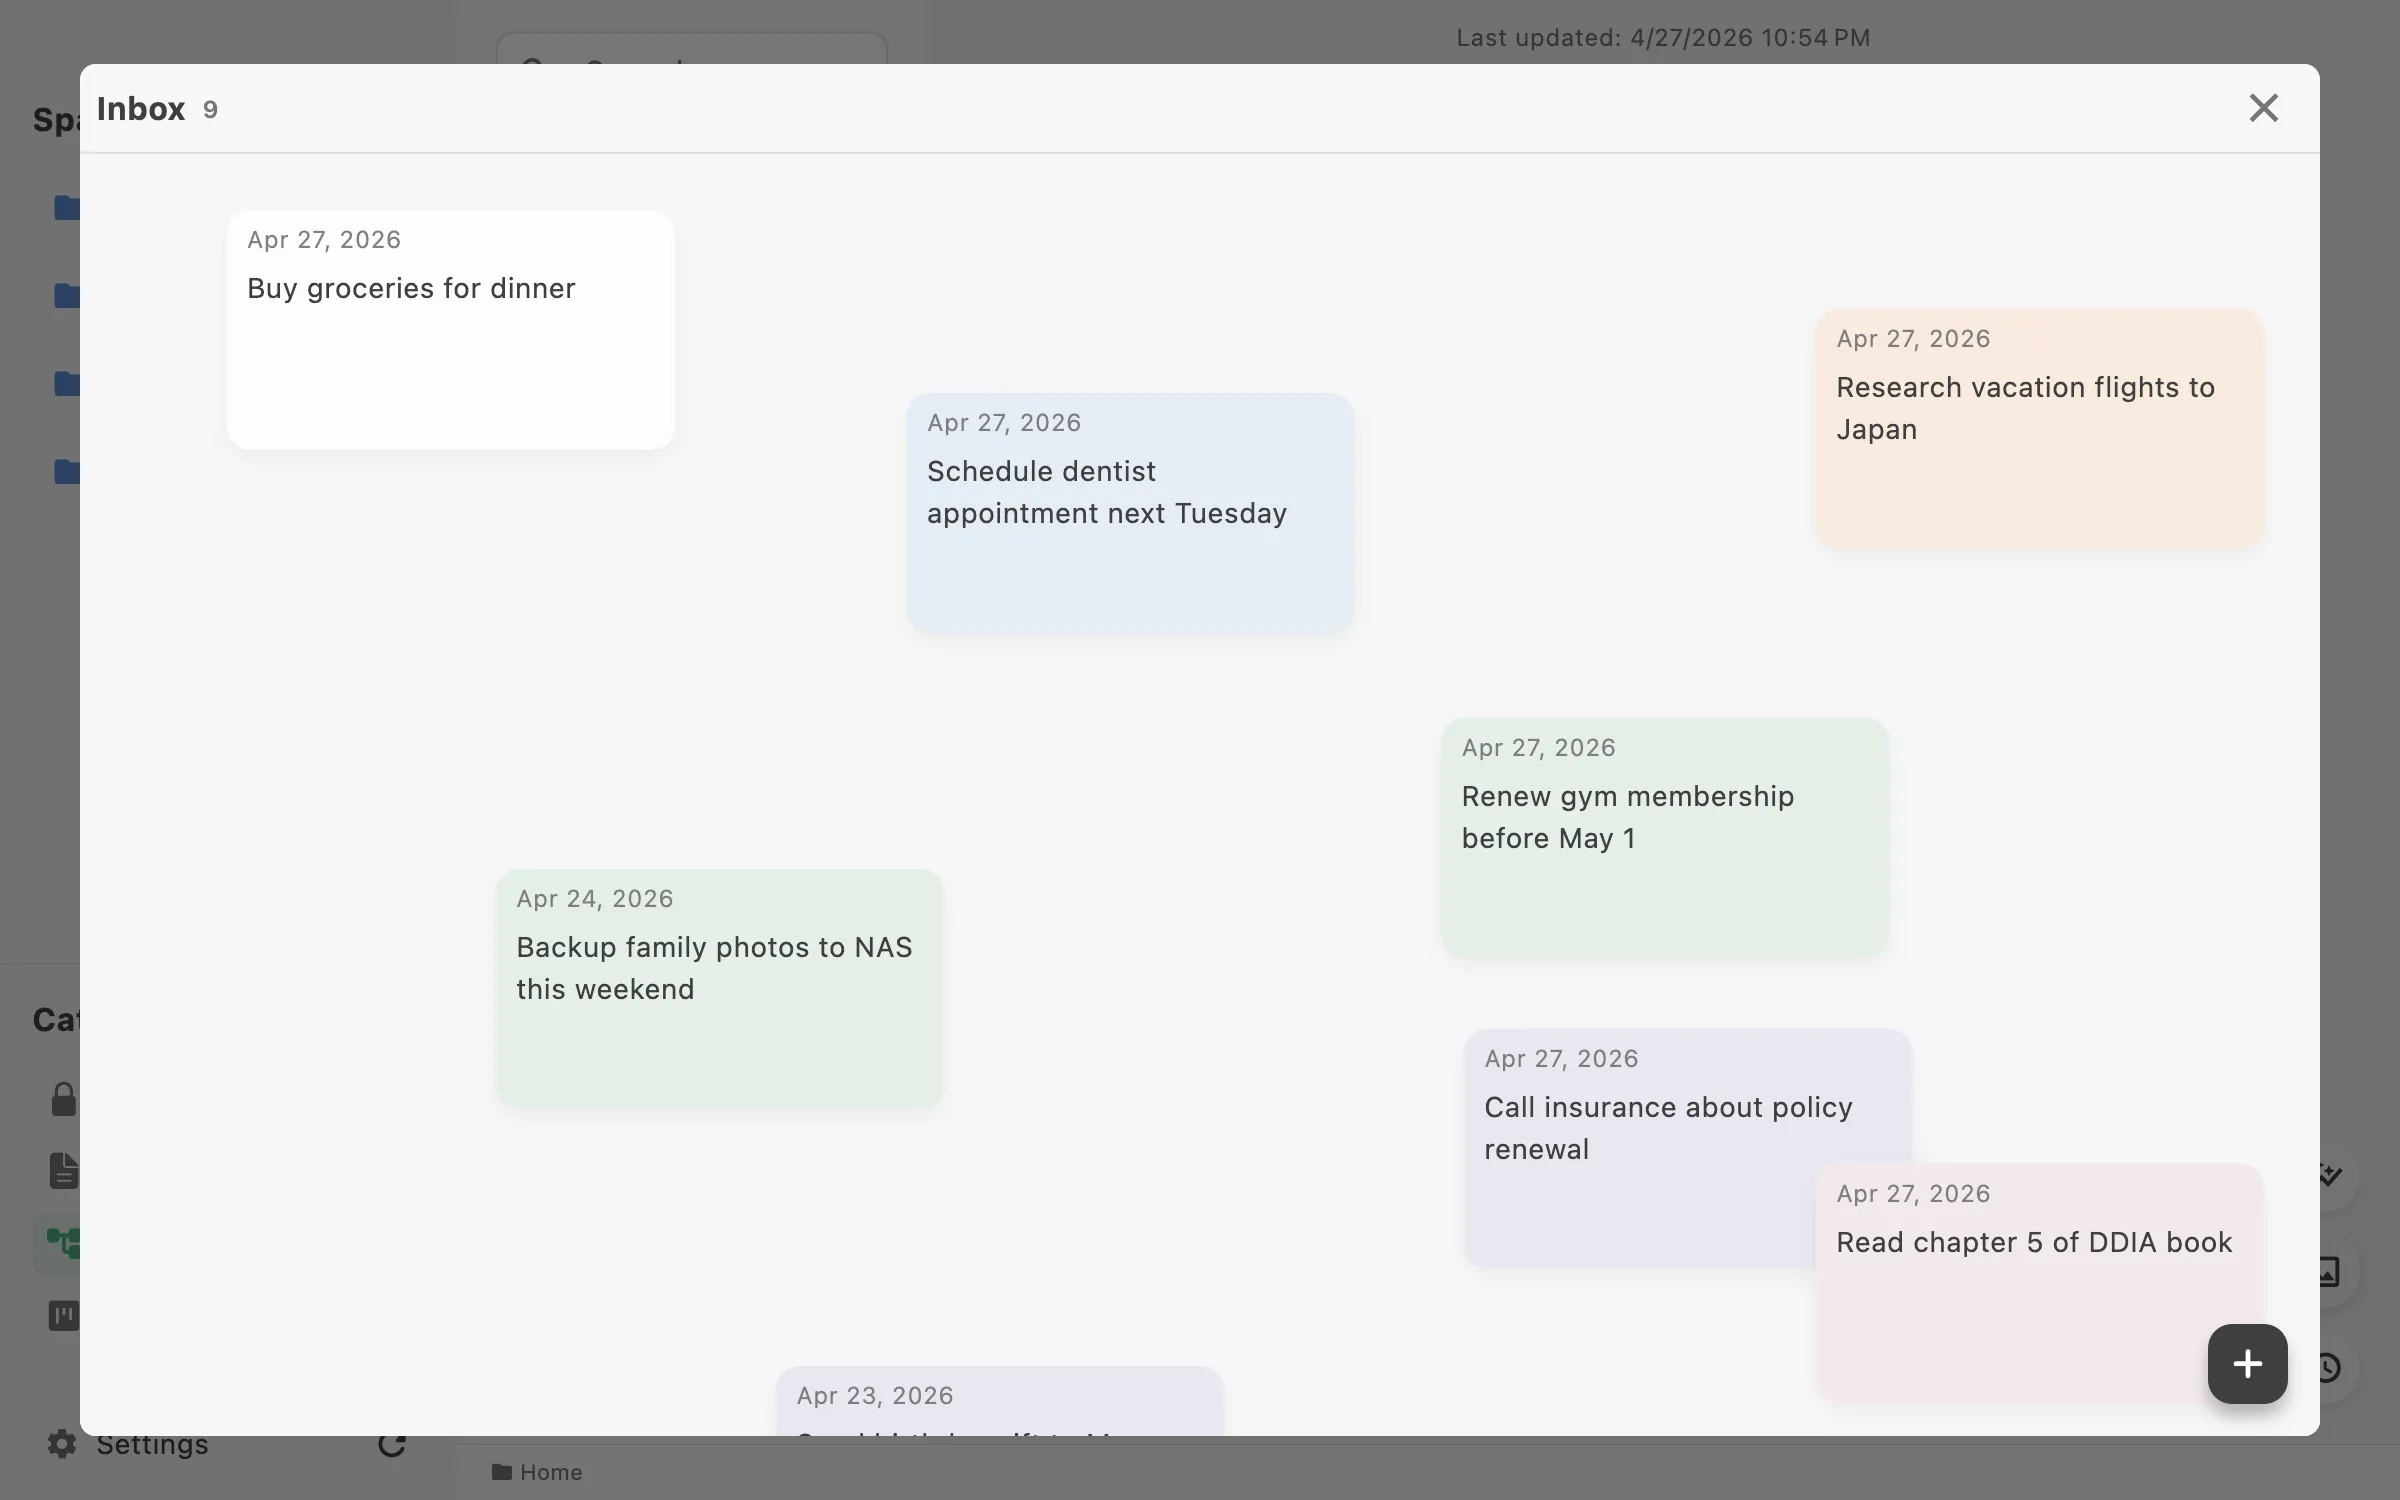Screen dimensions: 2400x1500
Task: Click the Inbox title heading
Action: coord(141,108)
